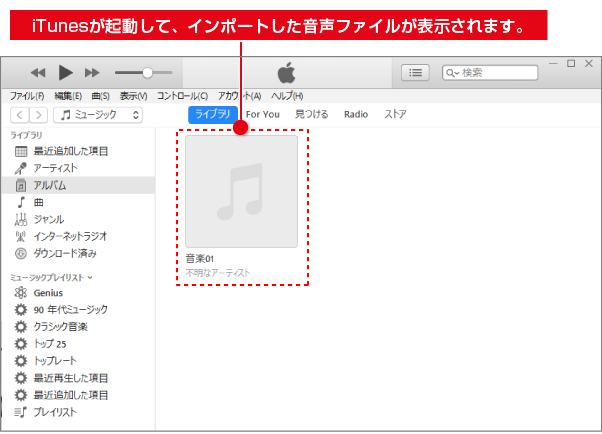This screenshot has height=434, width=602.
Task: Maximize the iTunes window
Action: pos(571,63)
